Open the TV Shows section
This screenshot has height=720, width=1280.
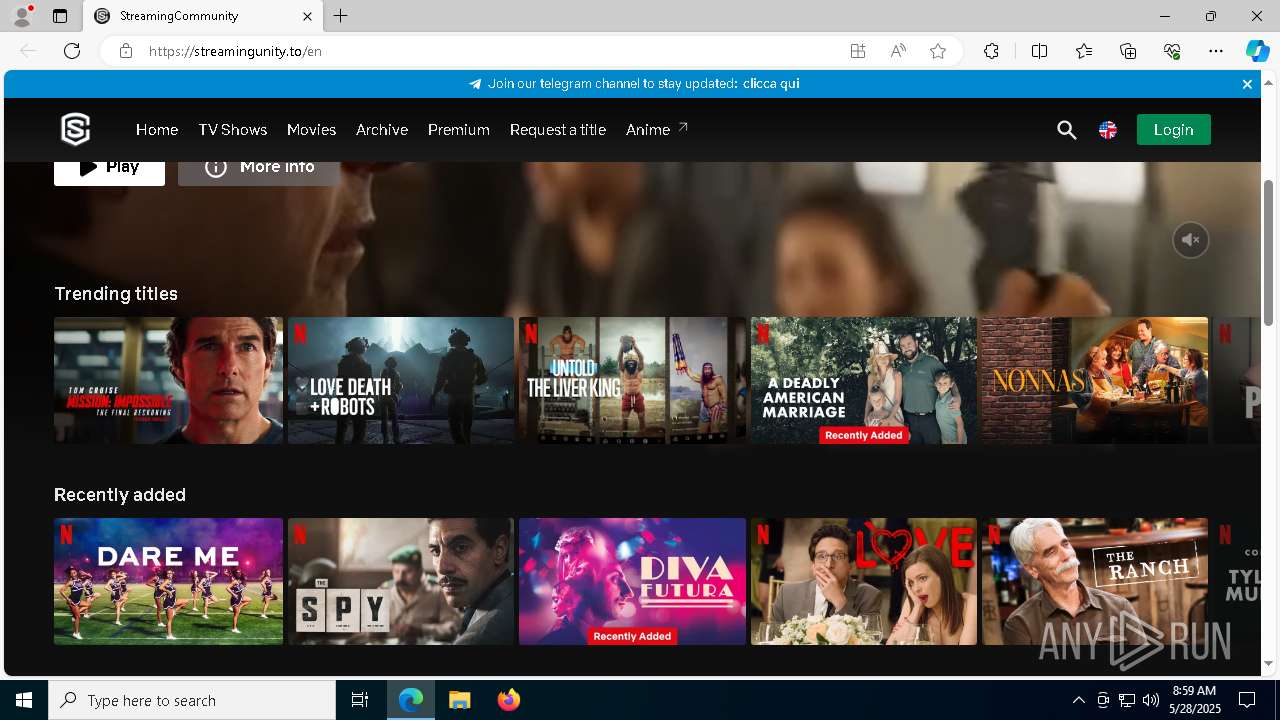(232, 130)
